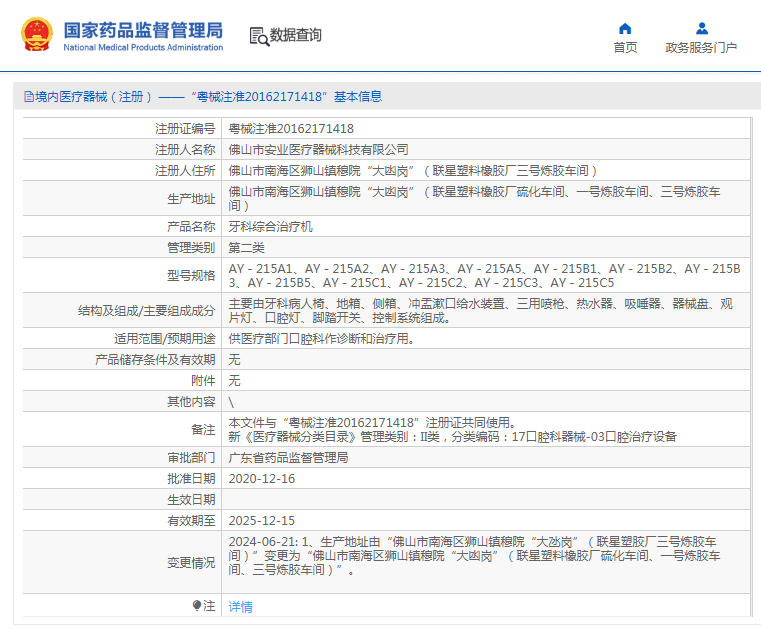The image size is (761, 630).
Task: Click 第二类 management category value
Action: (247, 248)
